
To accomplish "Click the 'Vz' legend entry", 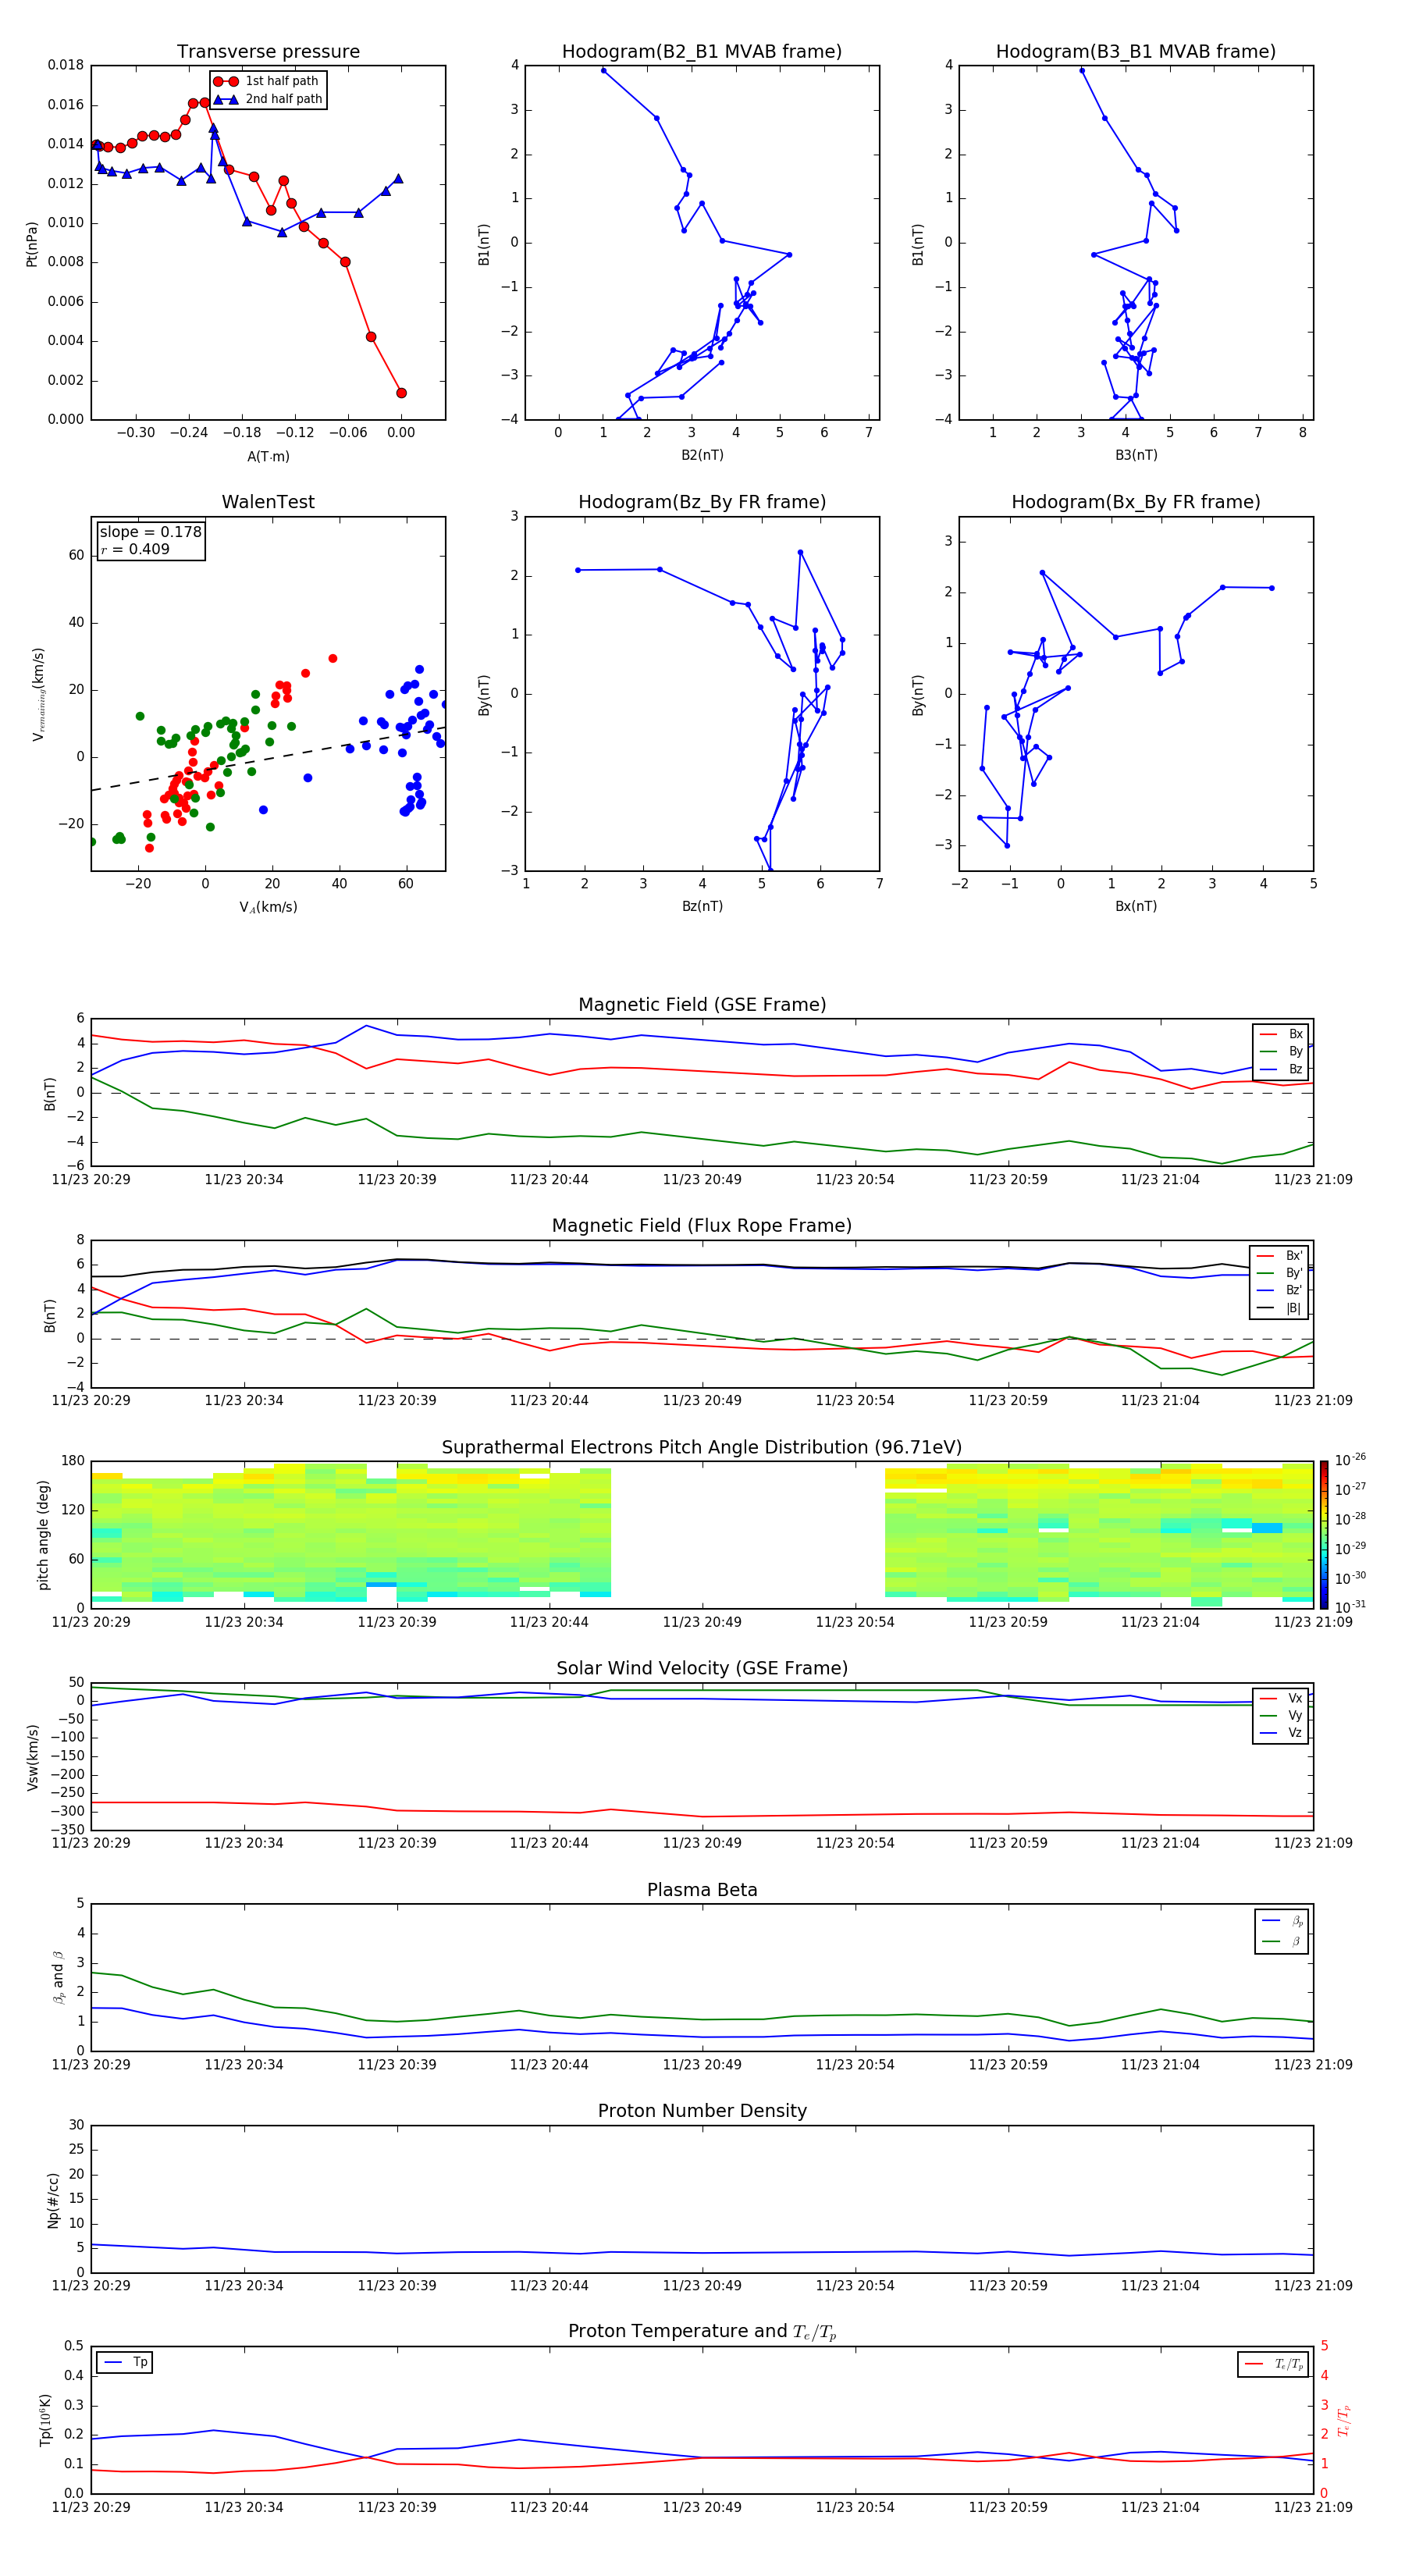I will point(1281,1733).
